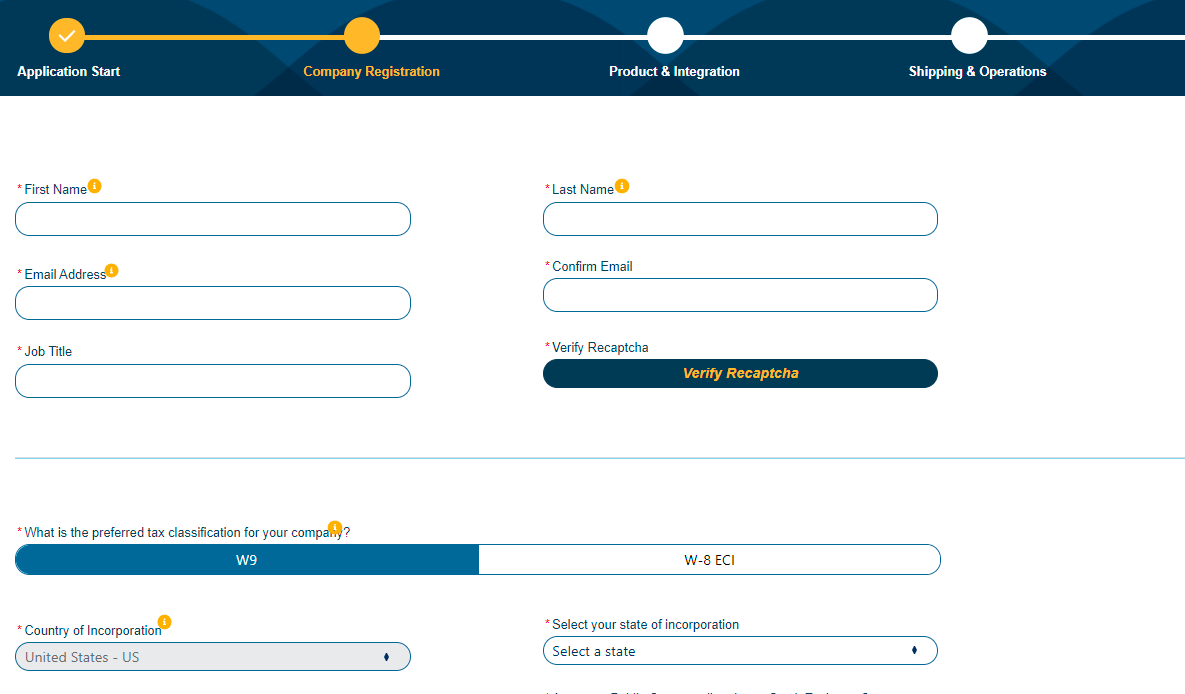Image resolution: width=1185 pixels, height=694 pixels.
Task: Click the Company Registration step label
Action: click(371, 72)
